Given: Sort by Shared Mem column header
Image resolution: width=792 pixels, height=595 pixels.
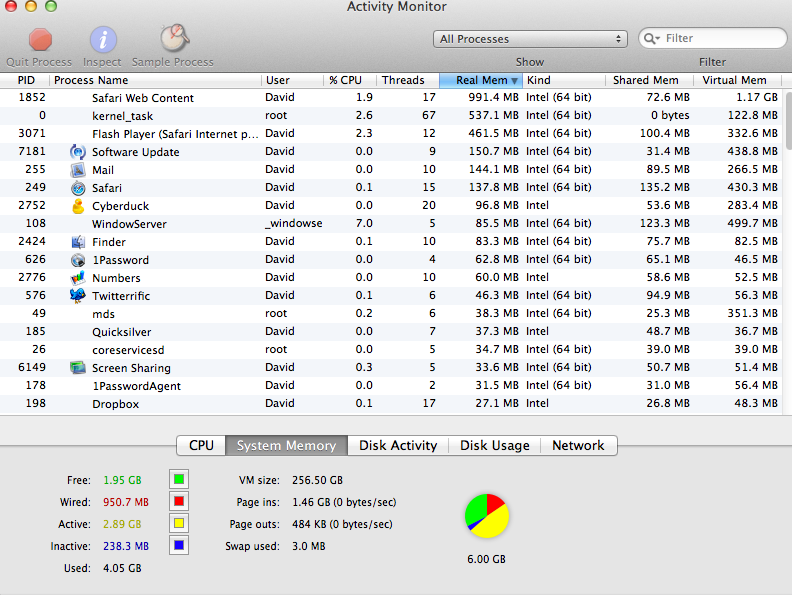Looking at the screenshot, I should [x=650, y=80].
